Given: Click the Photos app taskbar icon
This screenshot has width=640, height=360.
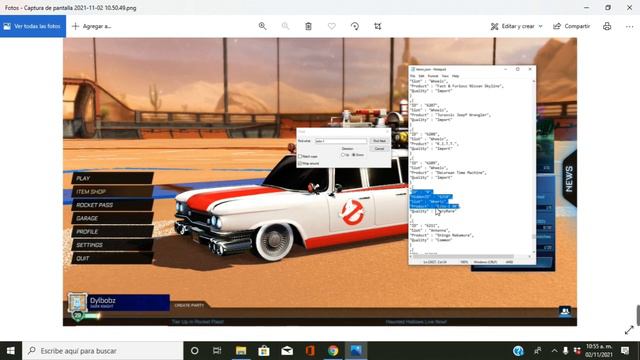Looking at the screenshot, I should (x=356, y=351).
